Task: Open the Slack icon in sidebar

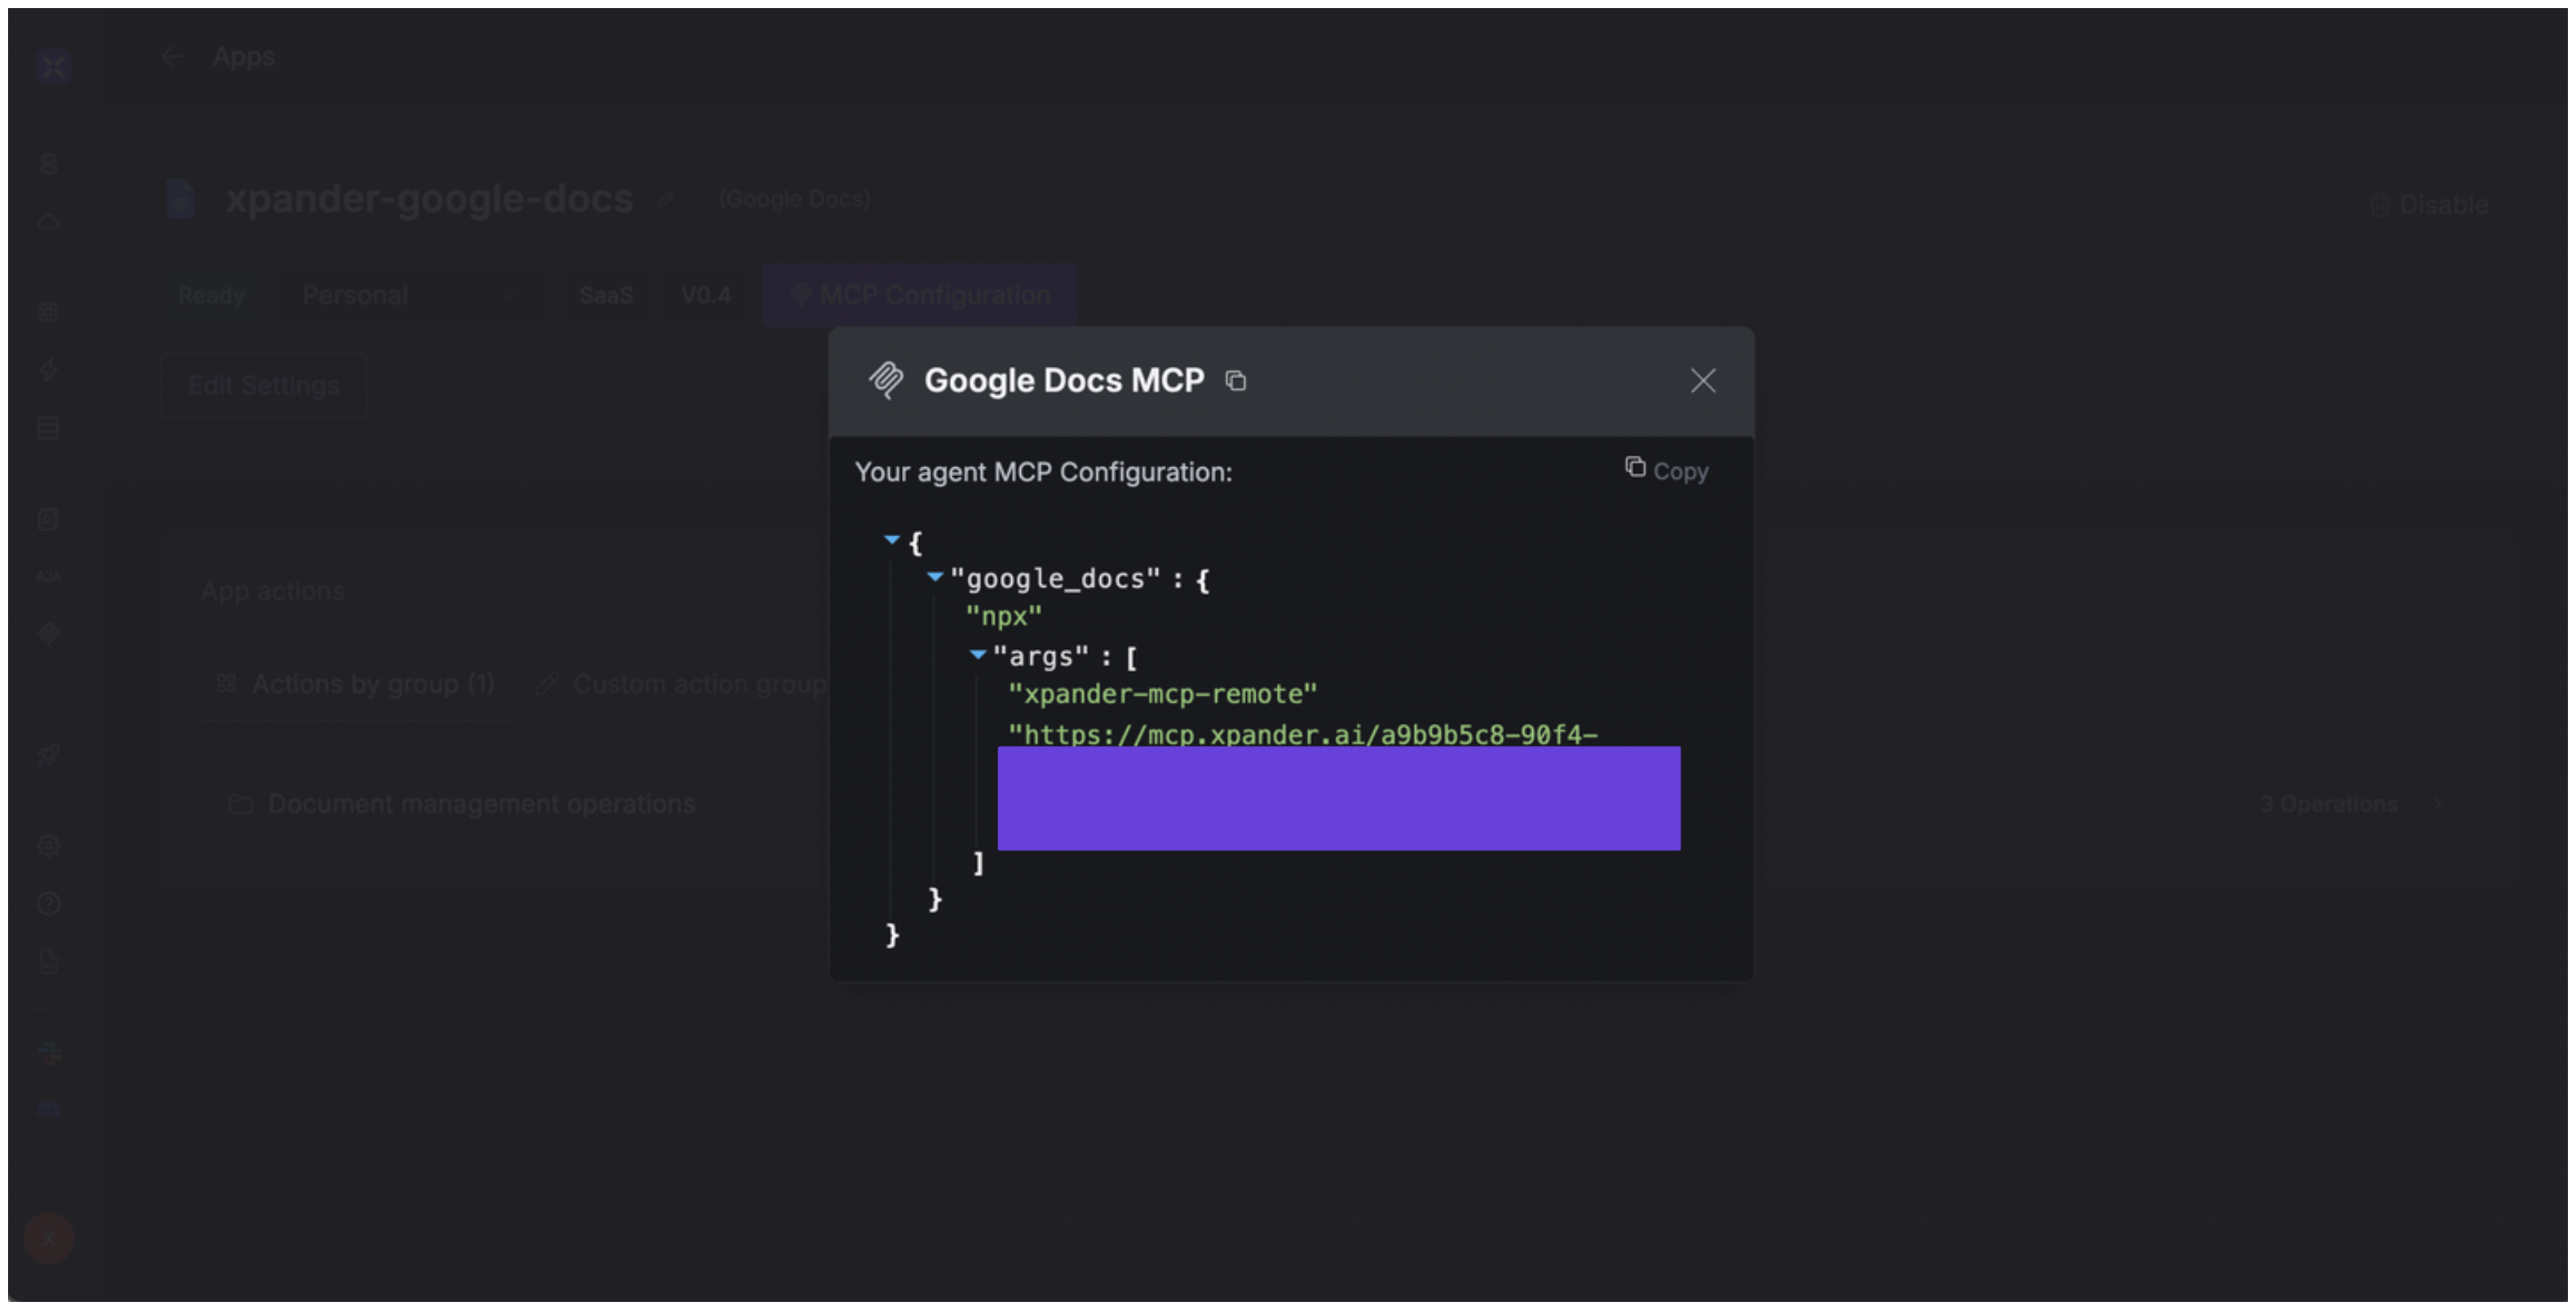Action: point(49,1052)
